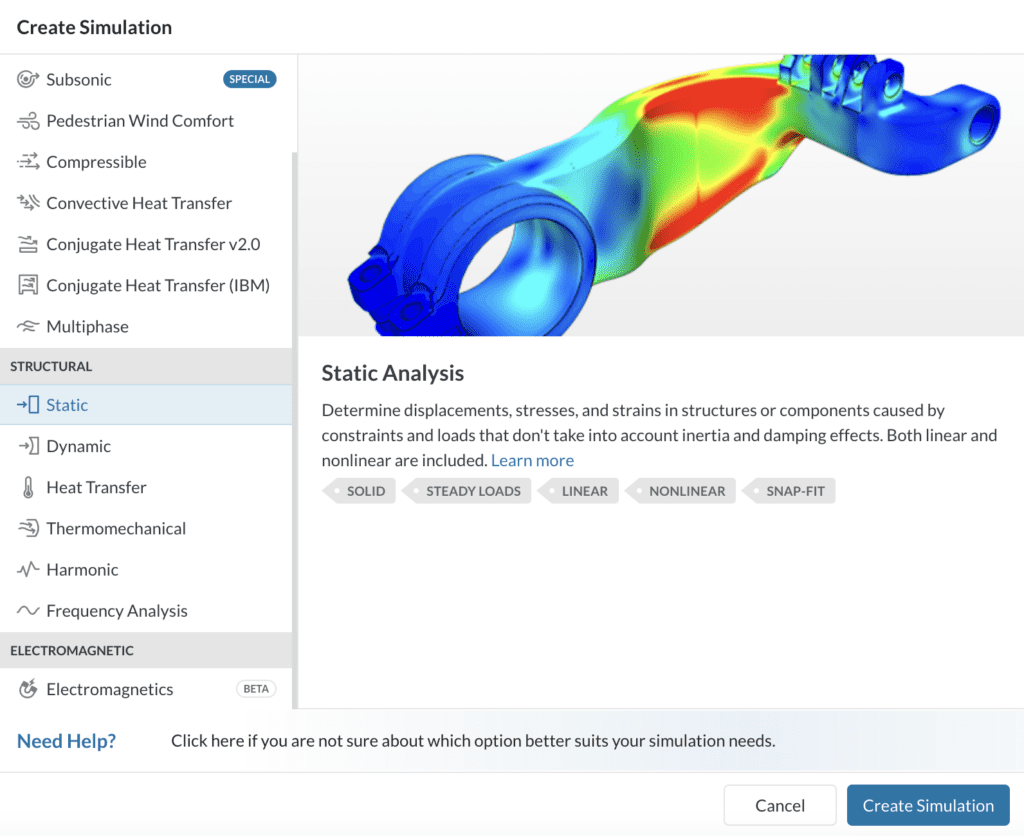Click the Harmonic analysis waveform icon
Image resolution: width=1024 pixels, height=836 pixels.
(x=27, y=569)
